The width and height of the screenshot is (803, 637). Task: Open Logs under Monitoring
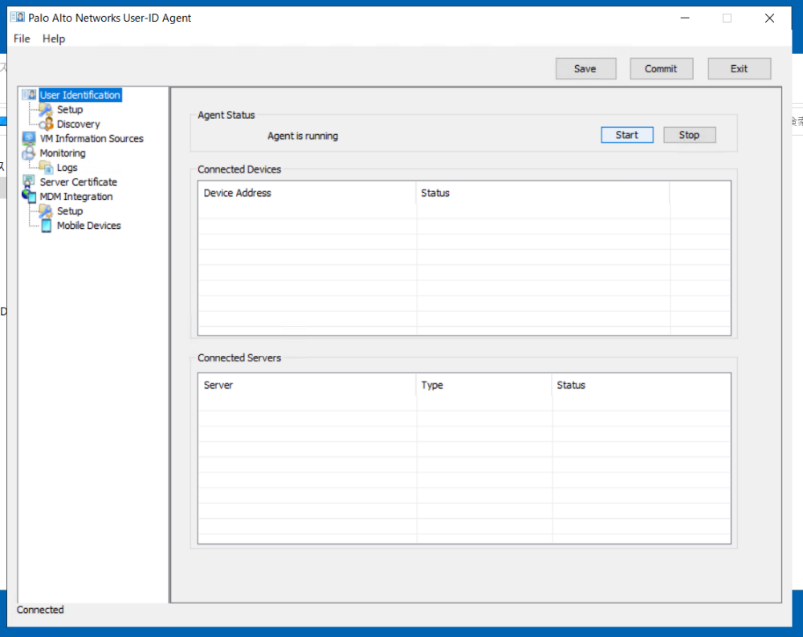[67, 167]
